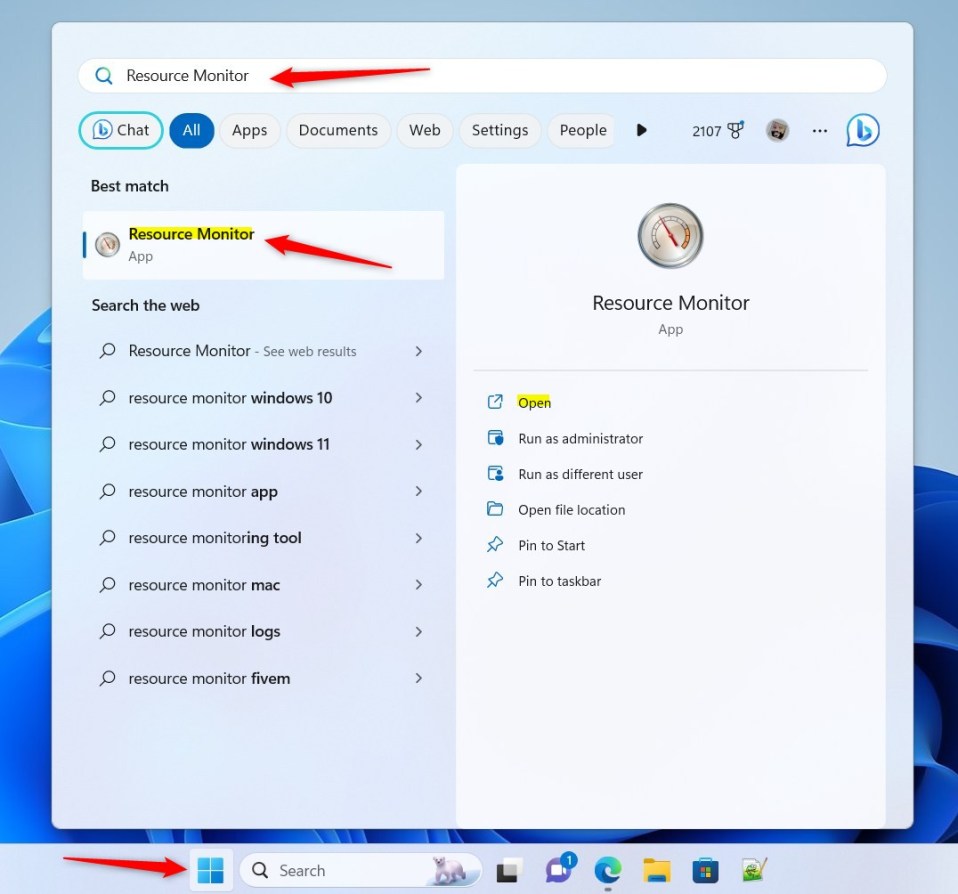Switch to the Settings filter tab
Screen dimensions: 958x894
[x=500, y=130]
